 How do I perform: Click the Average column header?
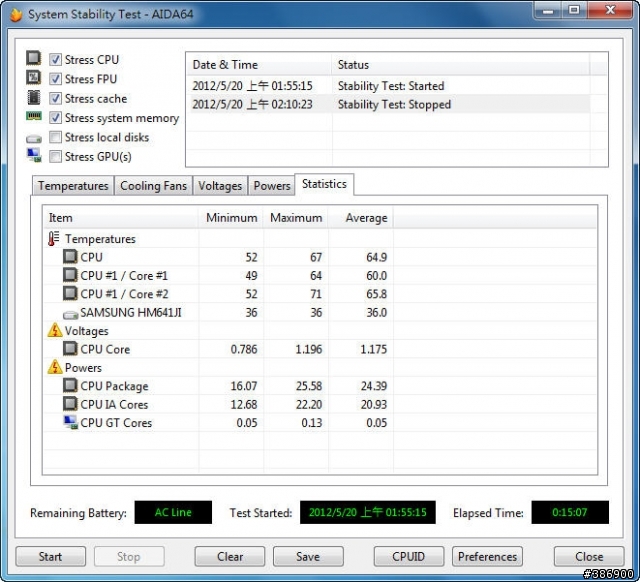click(361, 218)
